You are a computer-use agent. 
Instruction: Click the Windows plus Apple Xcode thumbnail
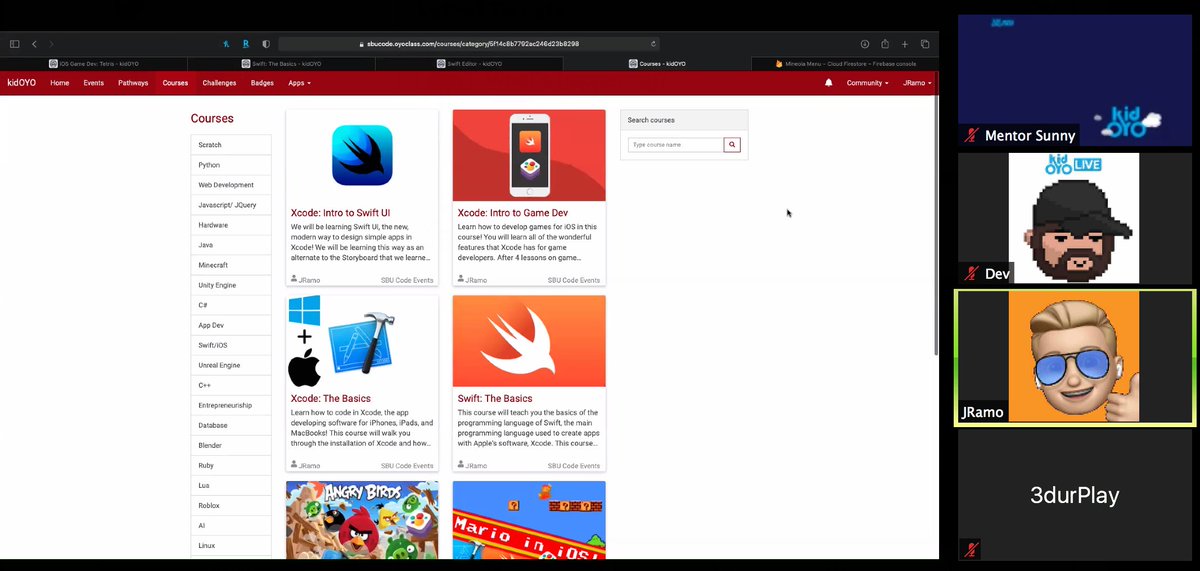click(x=362, y=341)
